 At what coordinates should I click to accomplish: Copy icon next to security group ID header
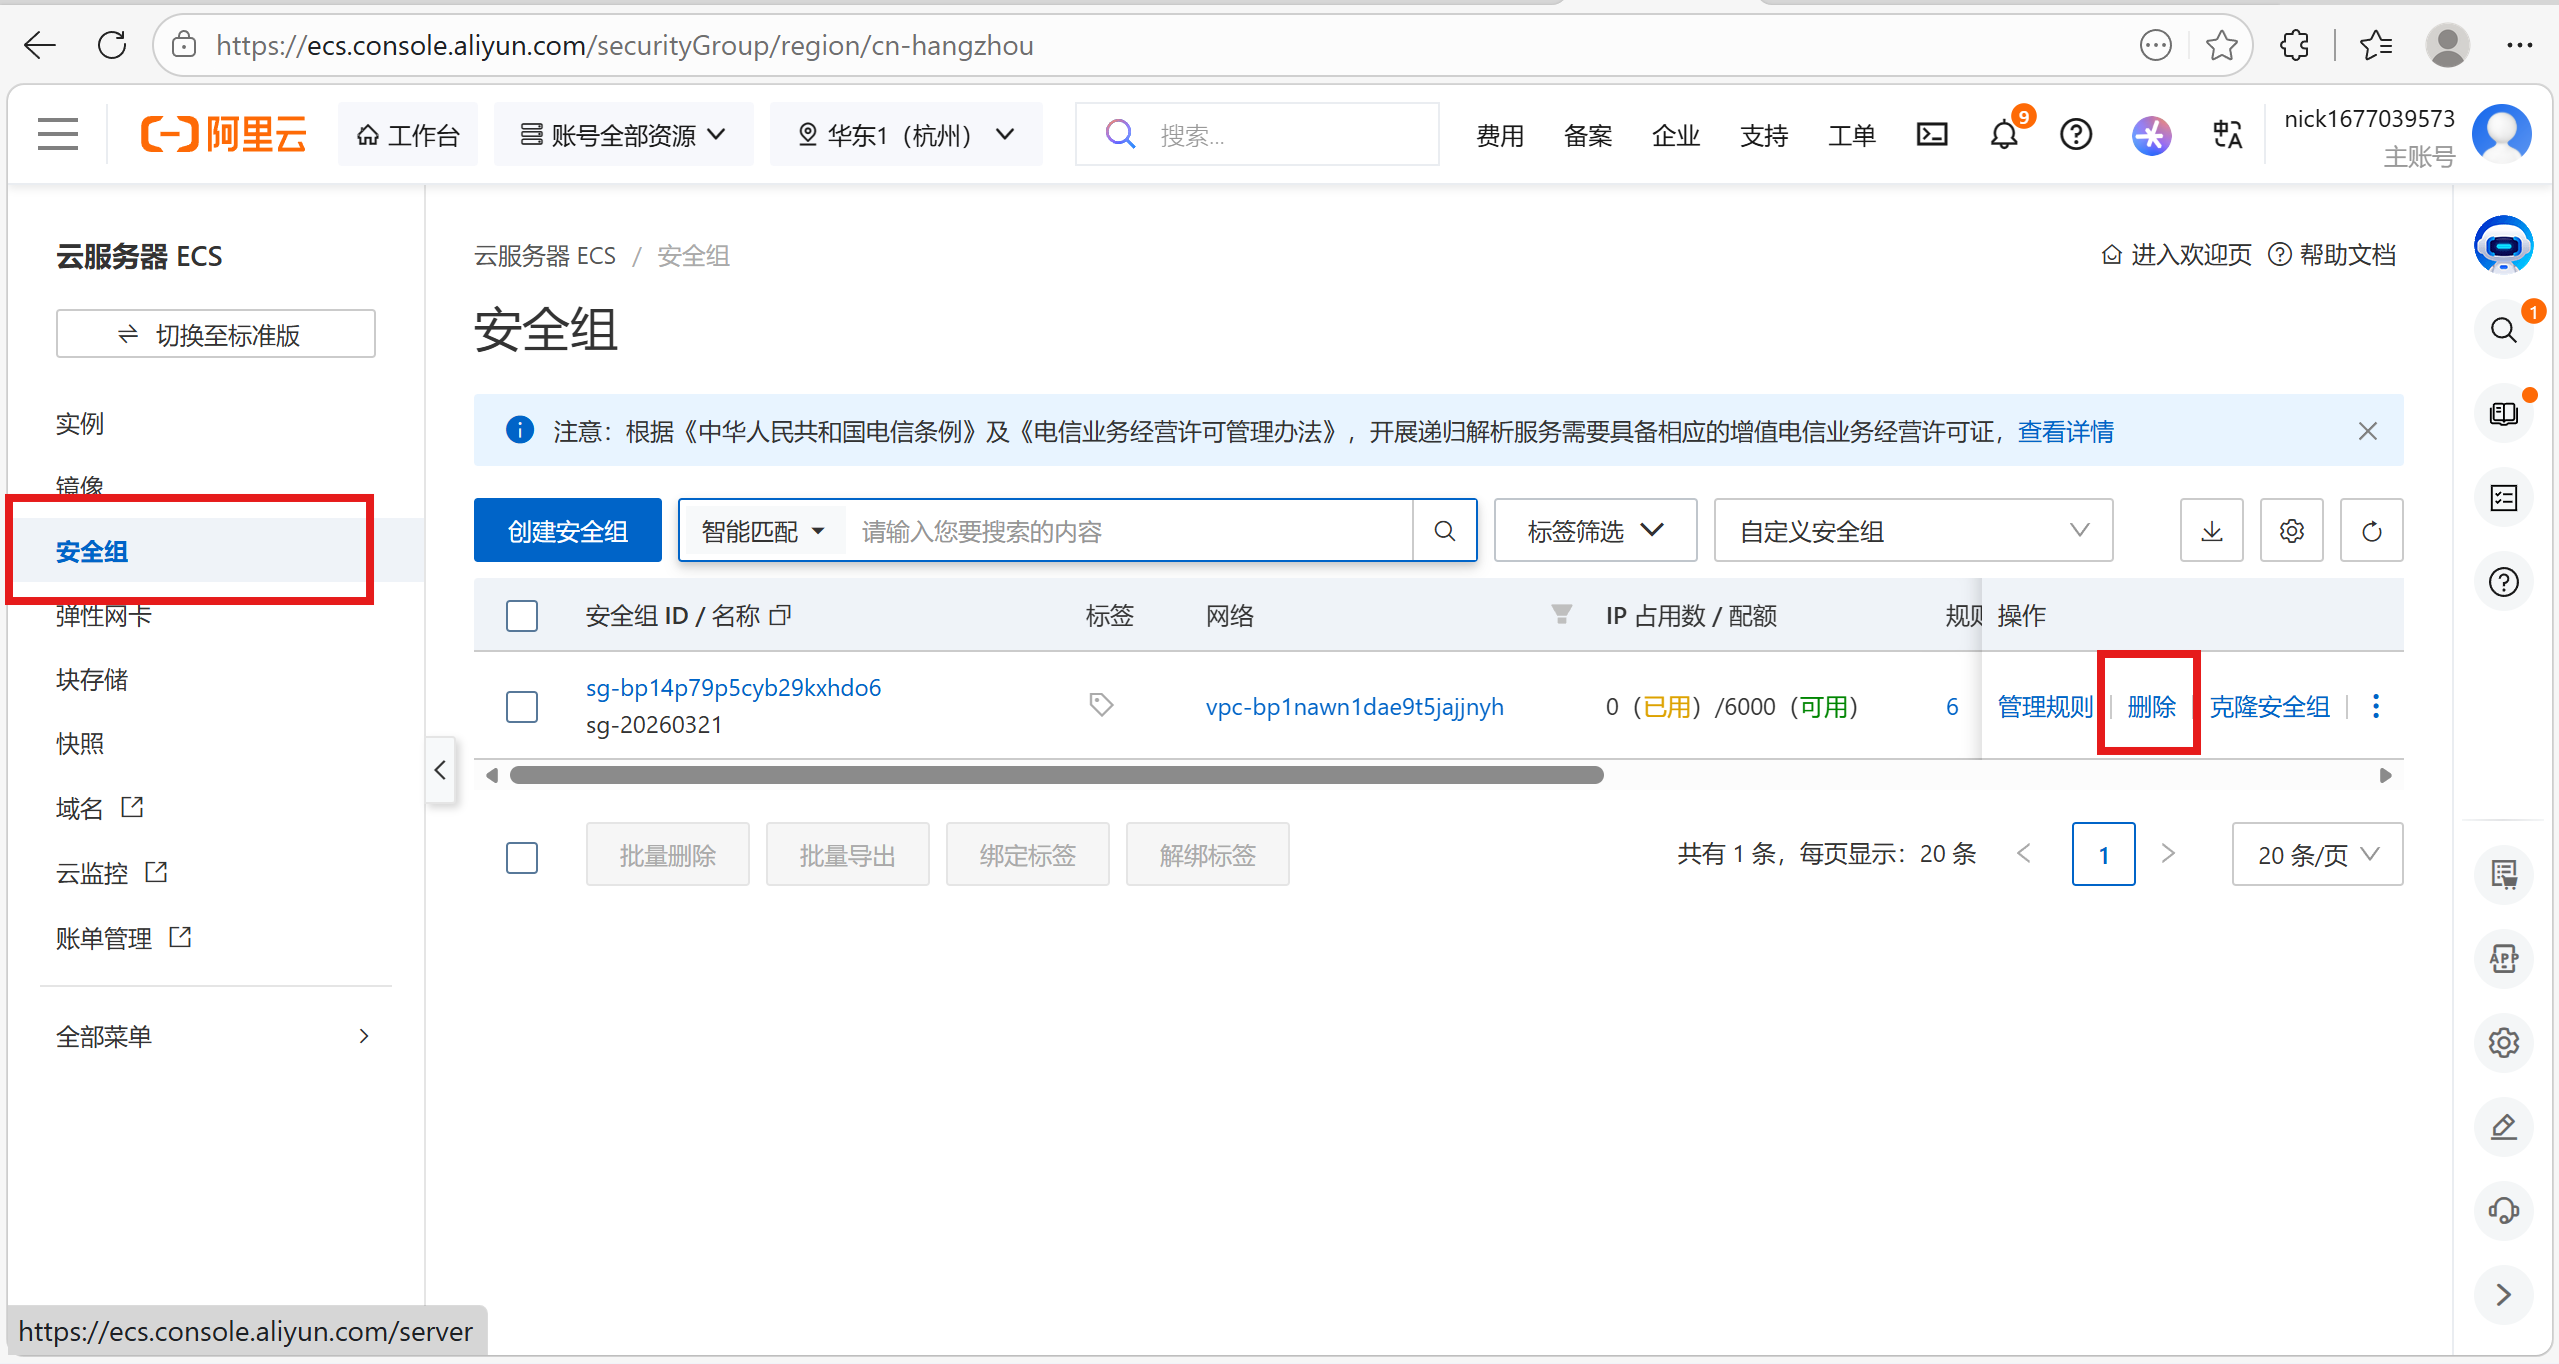pyautogui.click(x=781, y=615)
